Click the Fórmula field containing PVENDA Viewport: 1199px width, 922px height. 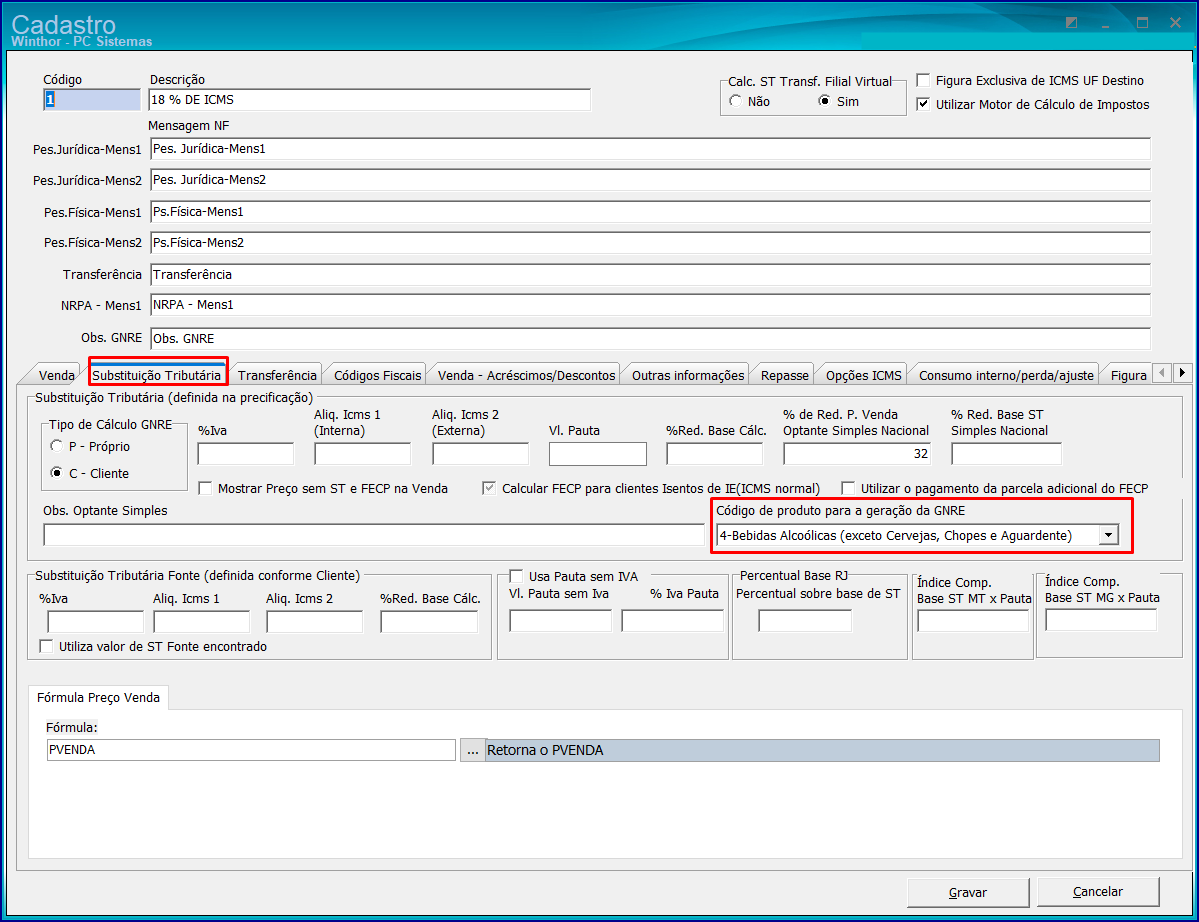[x=251, y=750]
